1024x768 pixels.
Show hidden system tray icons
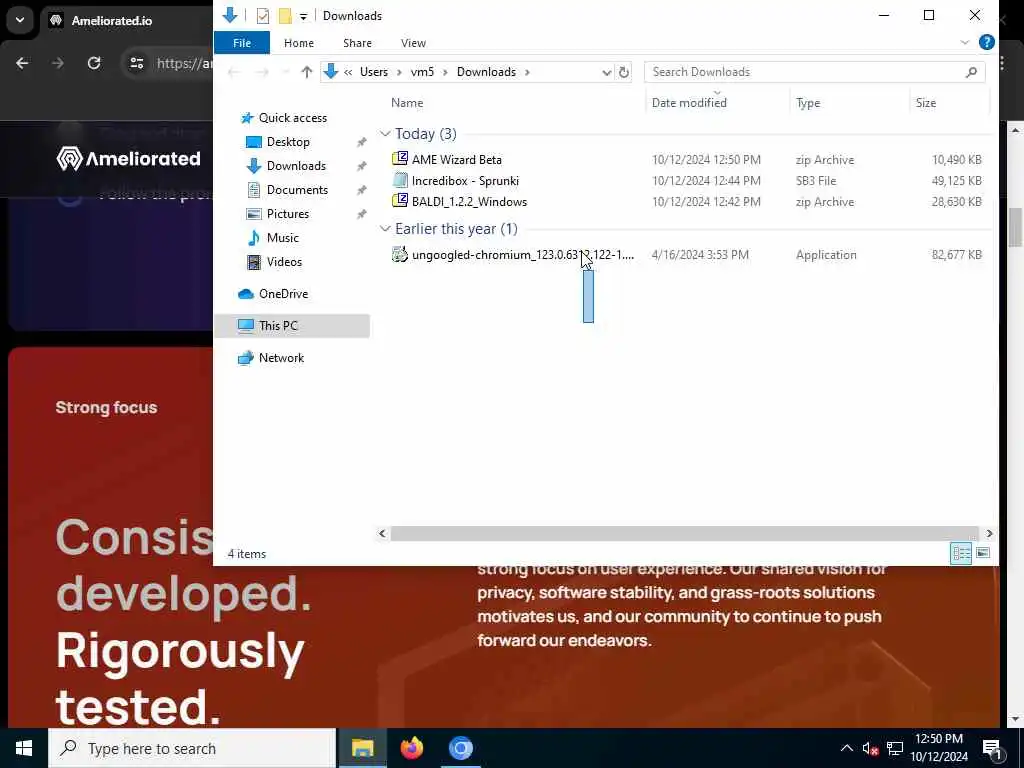click(x=846, y=748)
